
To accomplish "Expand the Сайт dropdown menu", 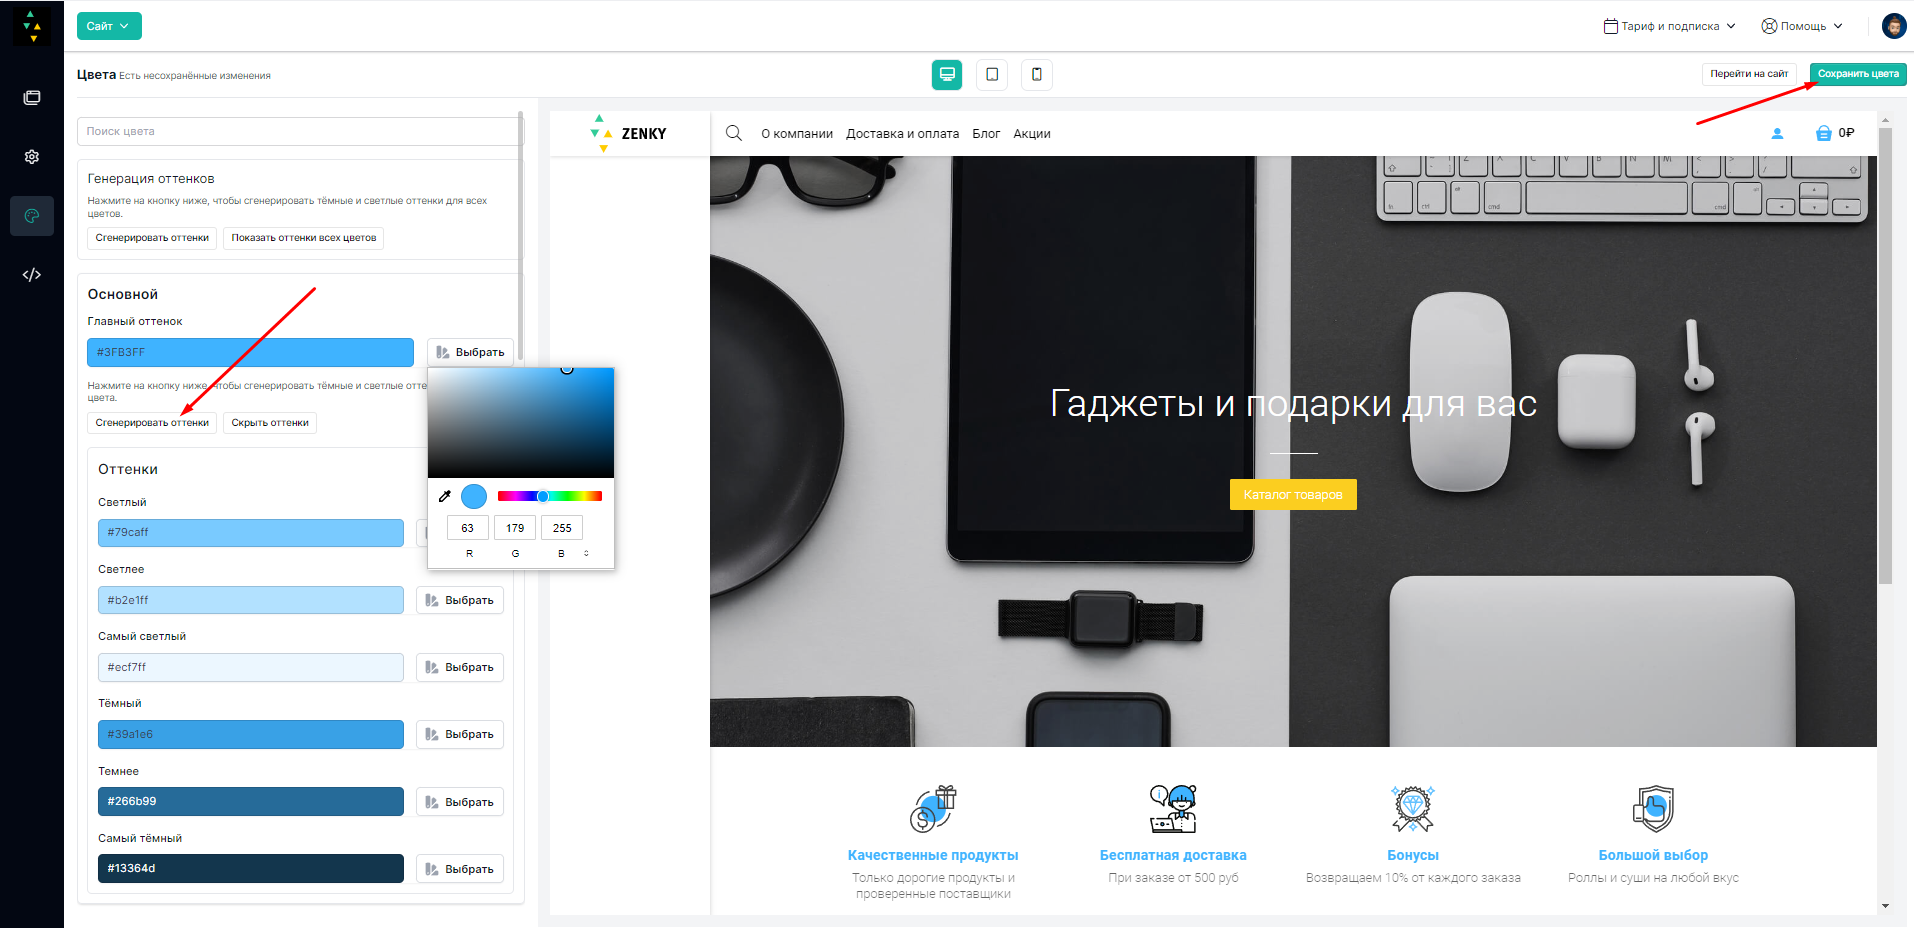I will point(109,26).
